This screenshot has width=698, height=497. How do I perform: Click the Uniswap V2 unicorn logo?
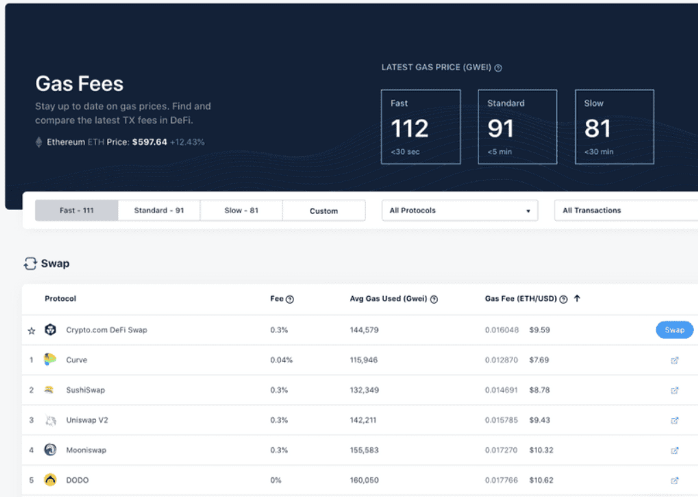[51, 420]
